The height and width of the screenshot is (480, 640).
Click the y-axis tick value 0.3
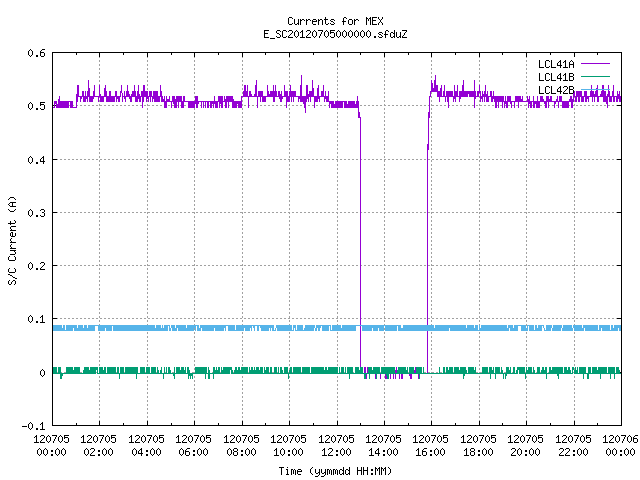(36, 213)
